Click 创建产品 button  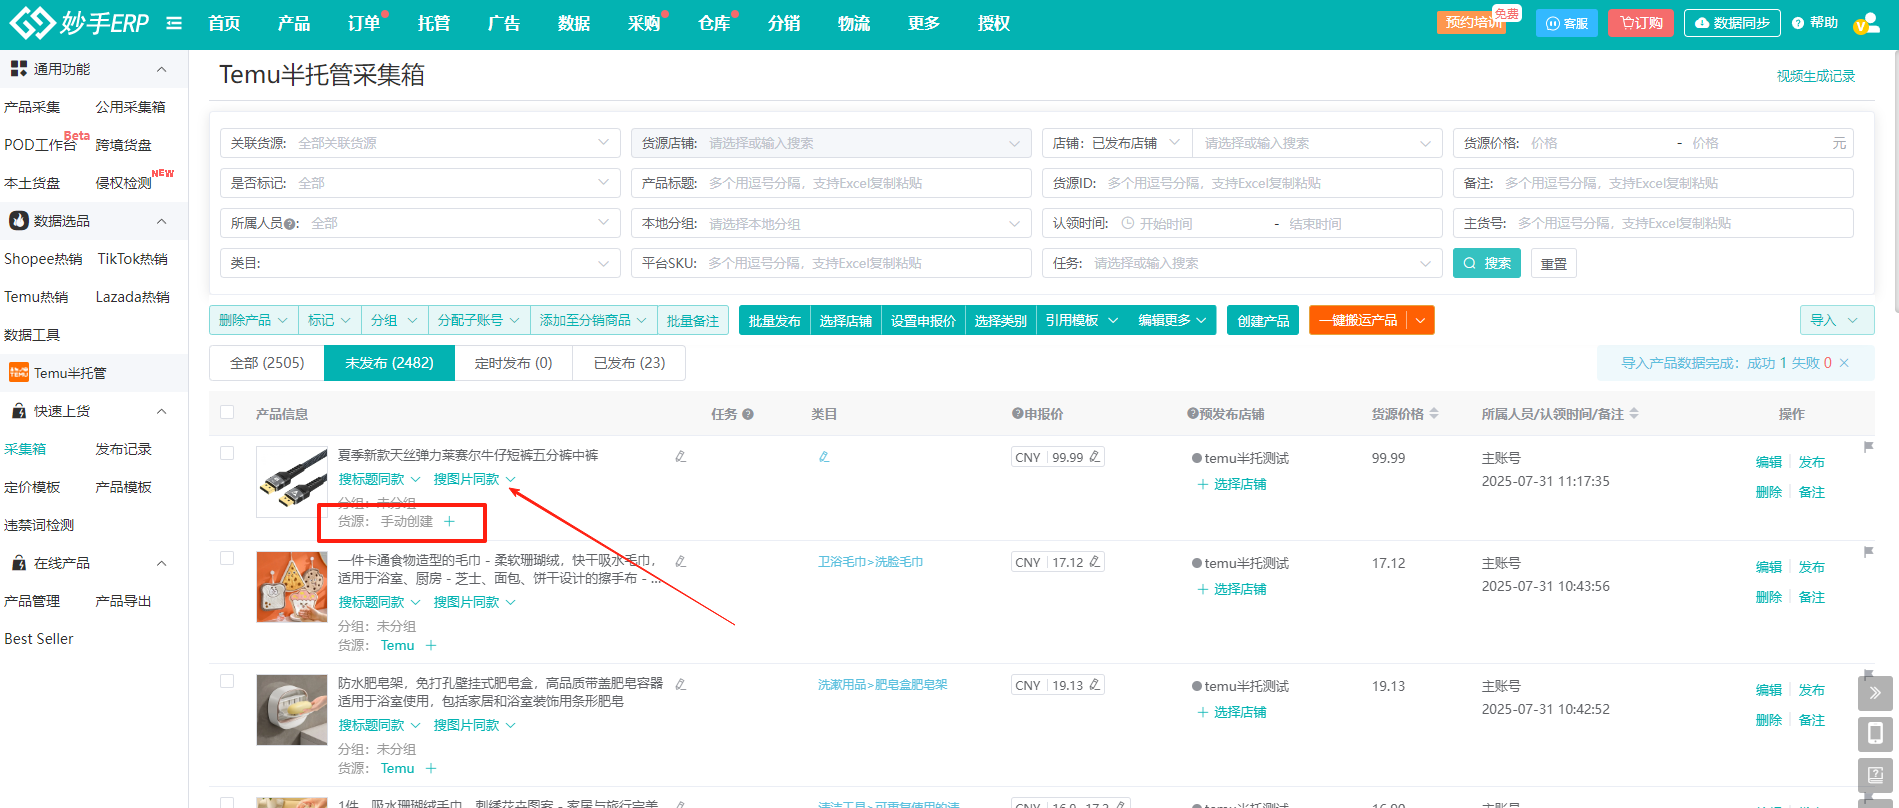click(1263, 320)
